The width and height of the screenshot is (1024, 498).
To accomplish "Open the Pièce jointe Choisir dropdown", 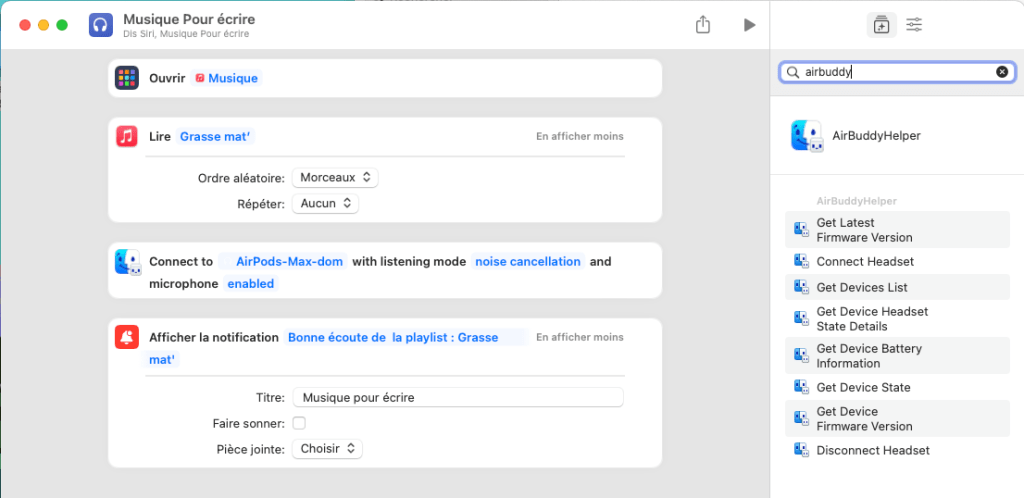I will (327, 449).
